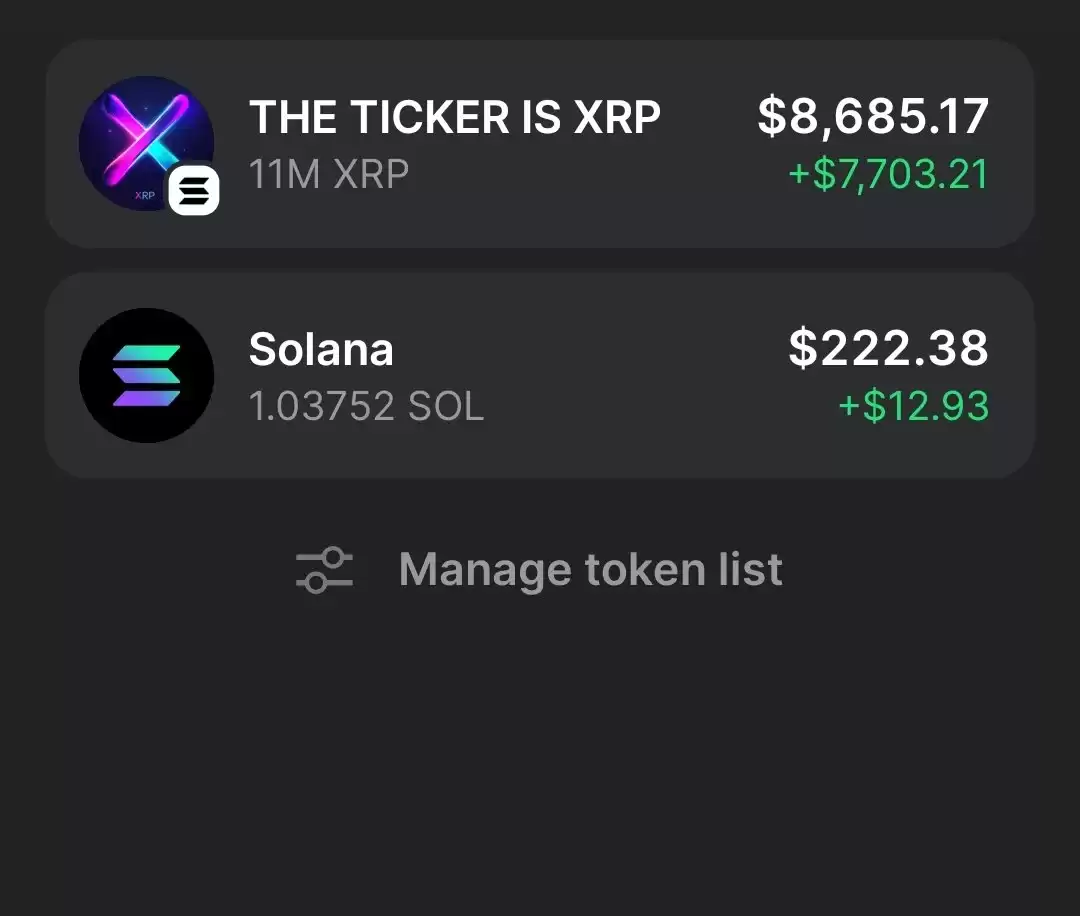Tap the +$12.93 Solana gain

click(914, 406)
